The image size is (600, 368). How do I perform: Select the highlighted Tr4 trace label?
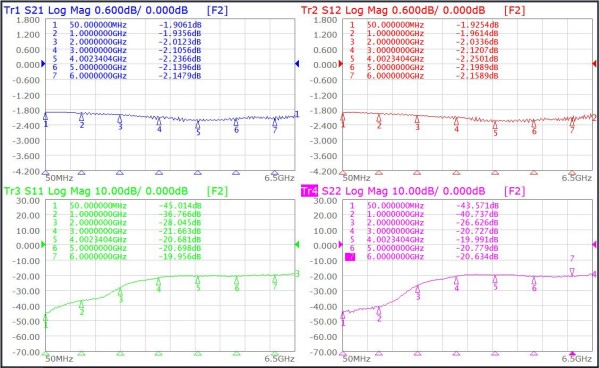pyautogui.click(x=309, y=191)
